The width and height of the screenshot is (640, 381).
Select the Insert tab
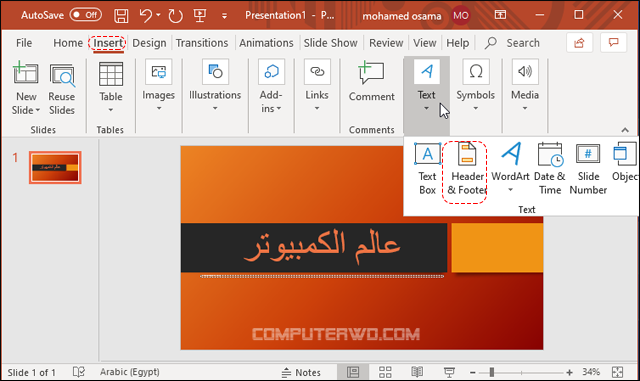(x=108, y=43)
